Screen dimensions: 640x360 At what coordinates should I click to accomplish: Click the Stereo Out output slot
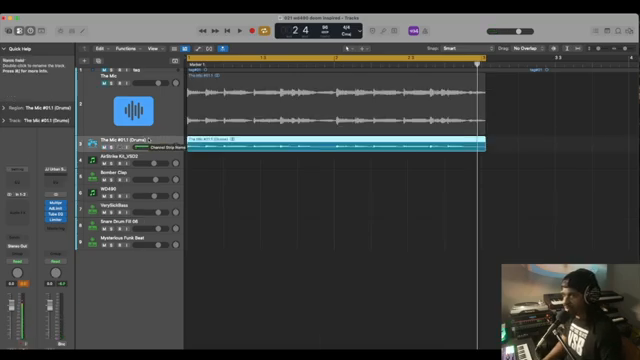pos(17,246)
